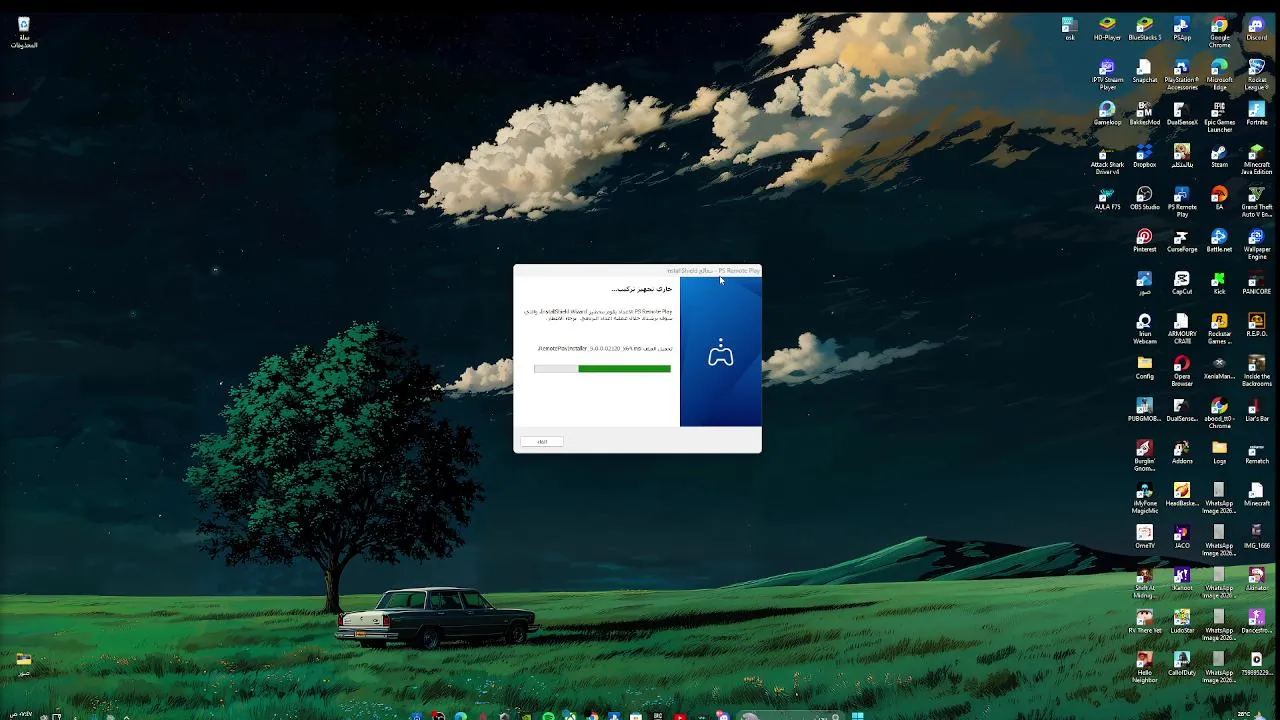
Task: Open IPTV Stream Player shortcut
Action: 1107,75
